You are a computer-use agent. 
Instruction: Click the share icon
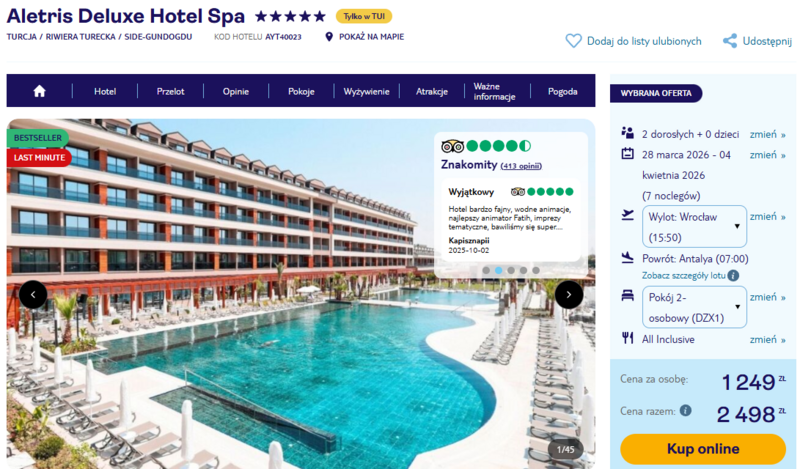(730, 41)
